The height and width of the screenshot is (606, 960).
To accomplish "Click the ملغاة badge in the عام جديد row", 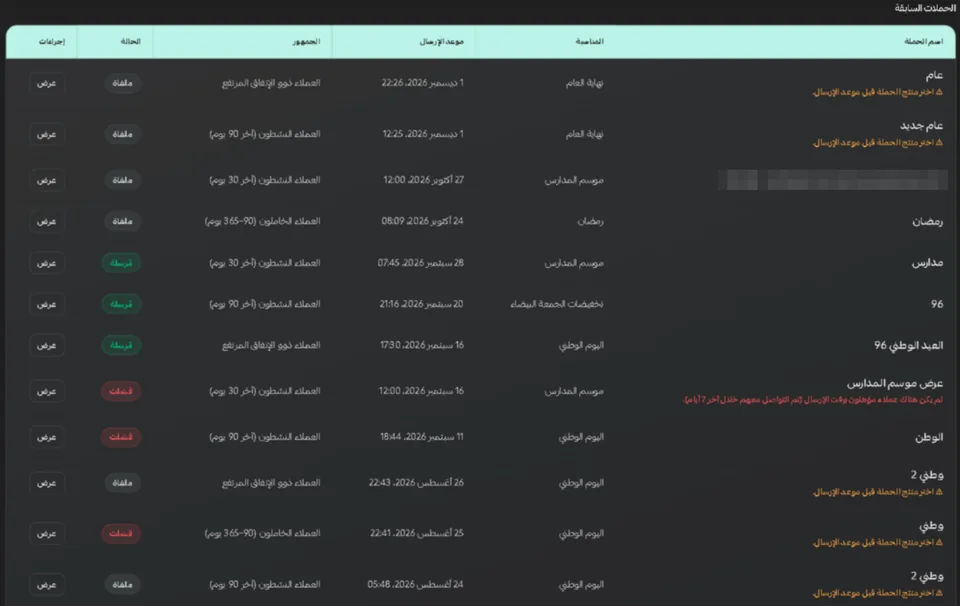I will tap(122, 134).
